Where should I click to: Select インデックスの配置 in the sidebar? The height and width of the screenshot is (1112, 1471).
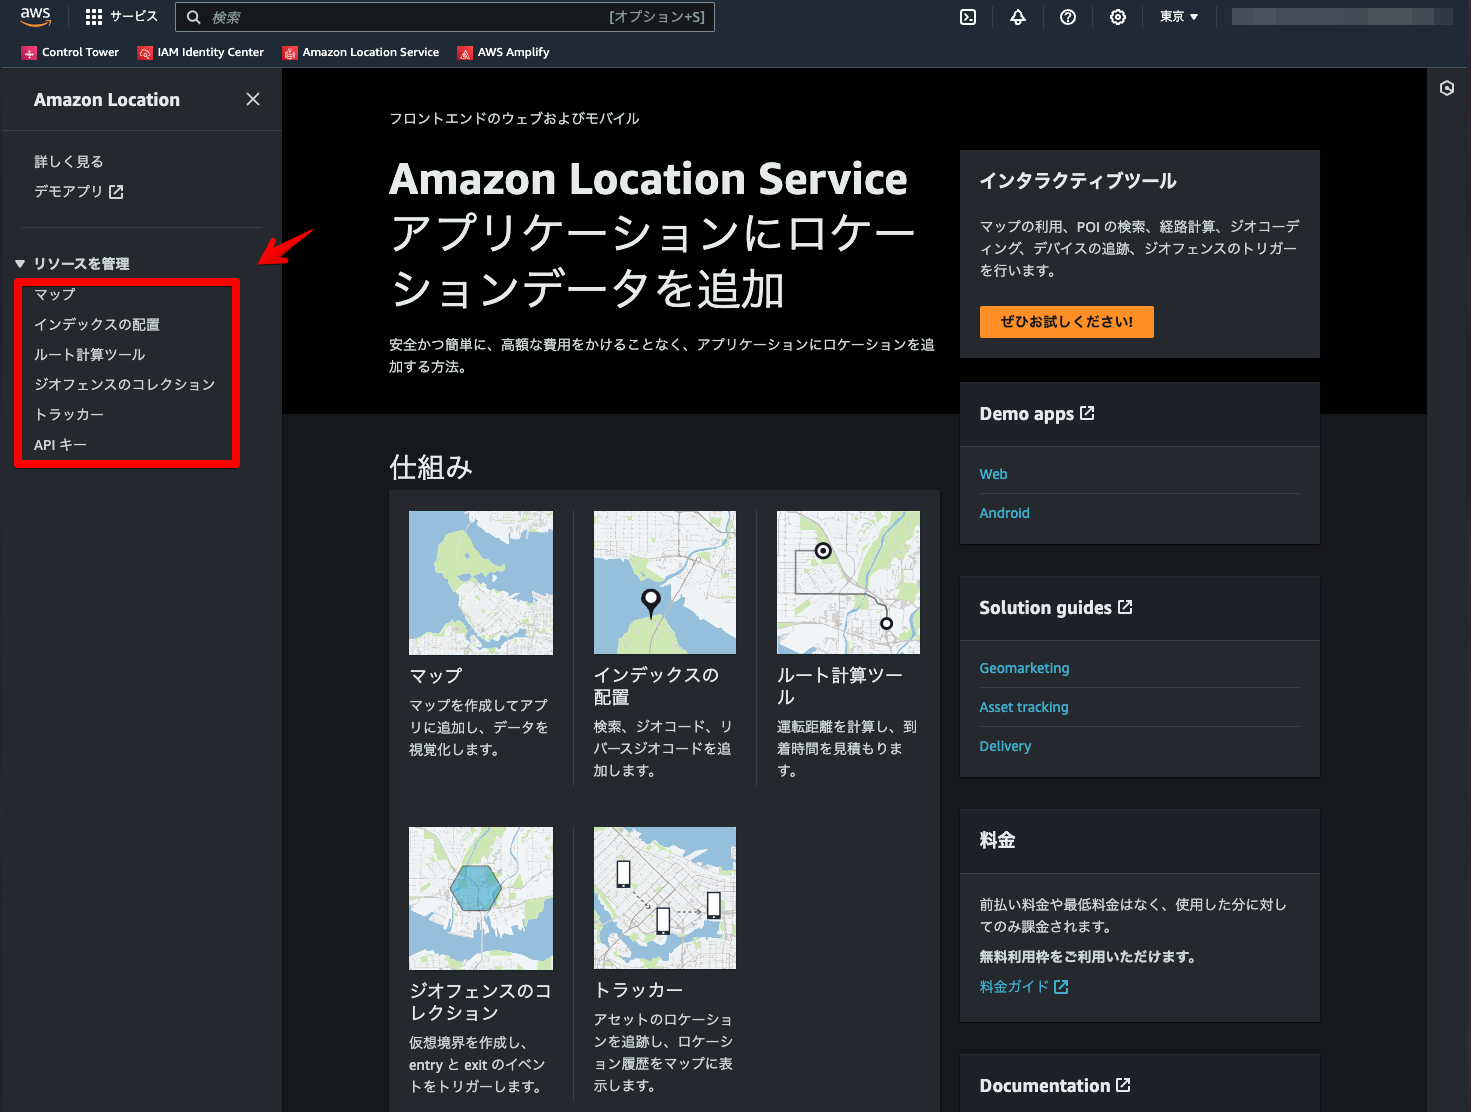(97, 324)
